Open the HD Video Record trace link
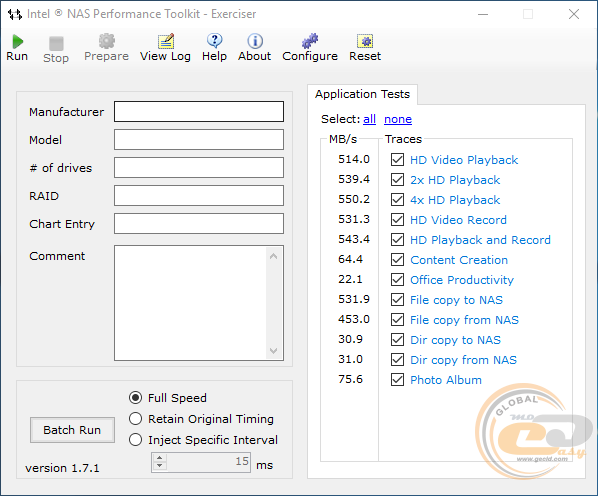598x496 pixels. (458, 220)
